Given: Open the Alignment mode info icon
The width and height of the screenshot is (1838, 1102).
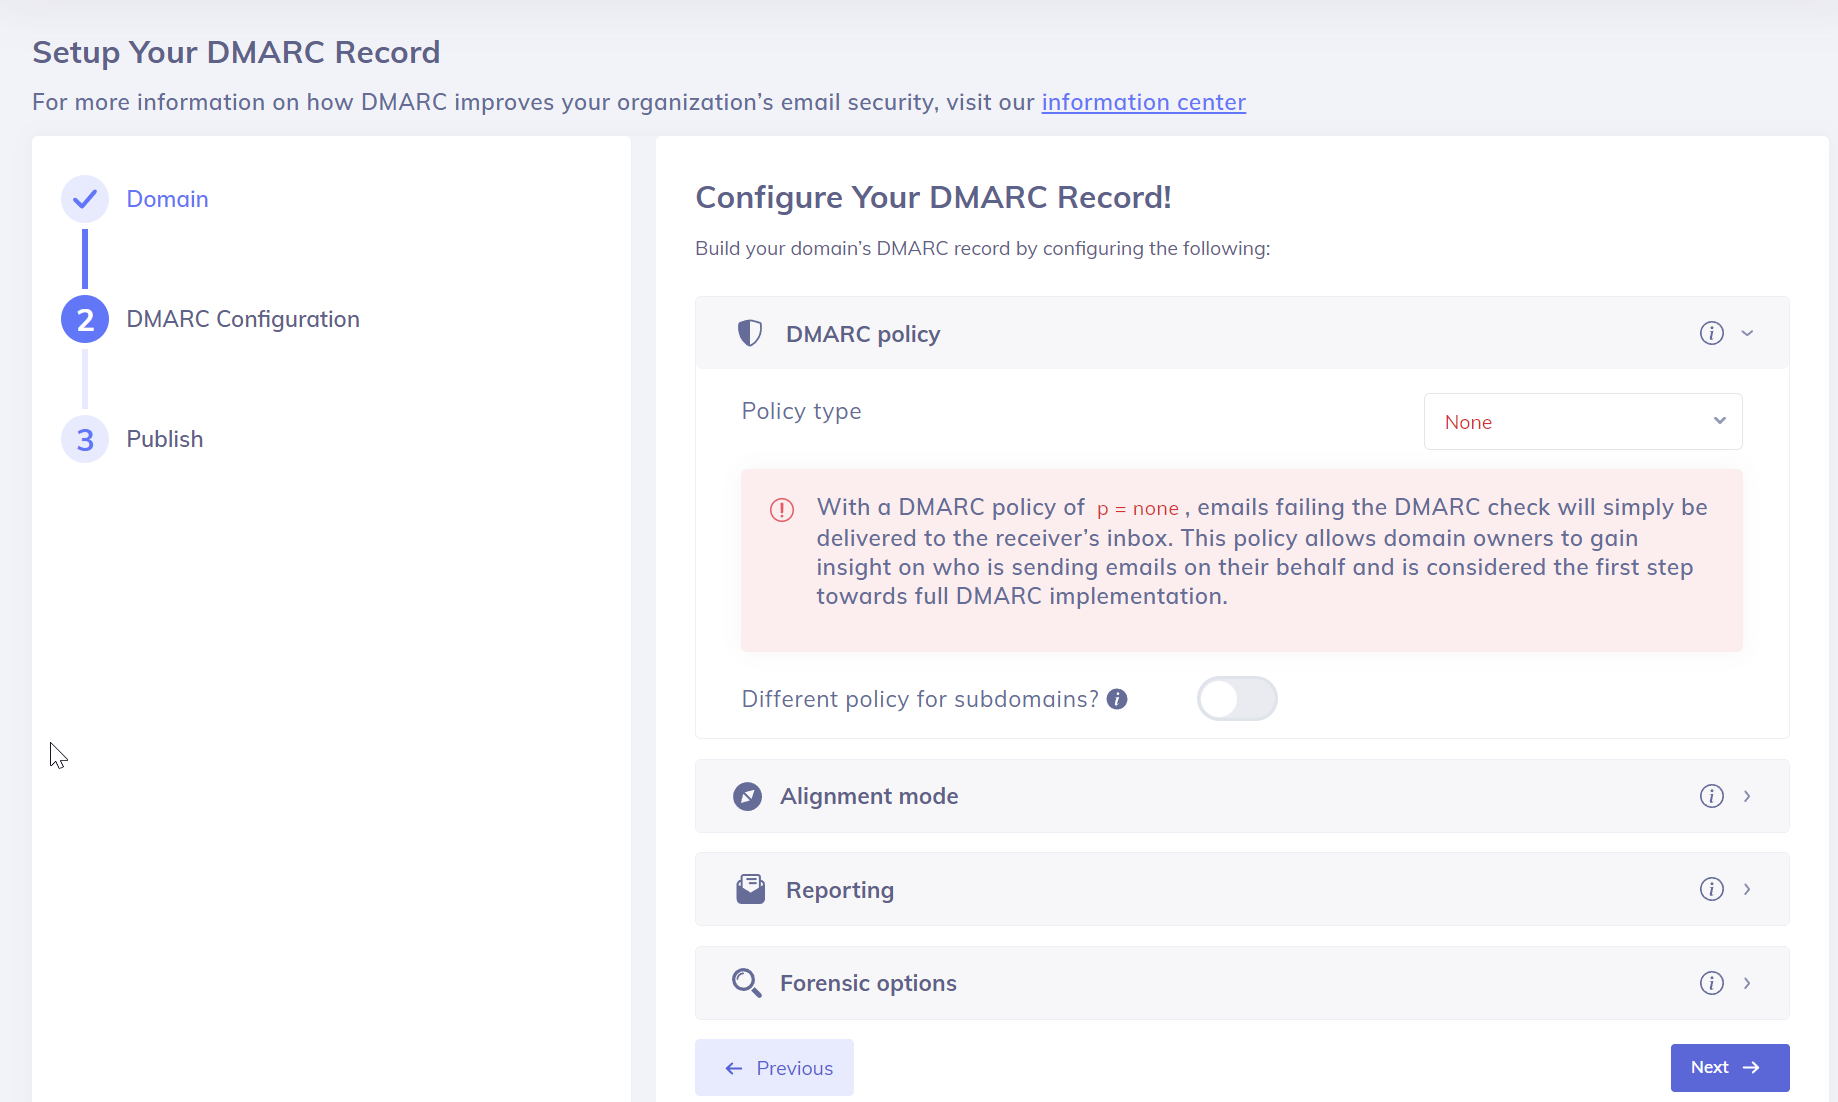Looking at the screenshot, I should pos(1711,796).
